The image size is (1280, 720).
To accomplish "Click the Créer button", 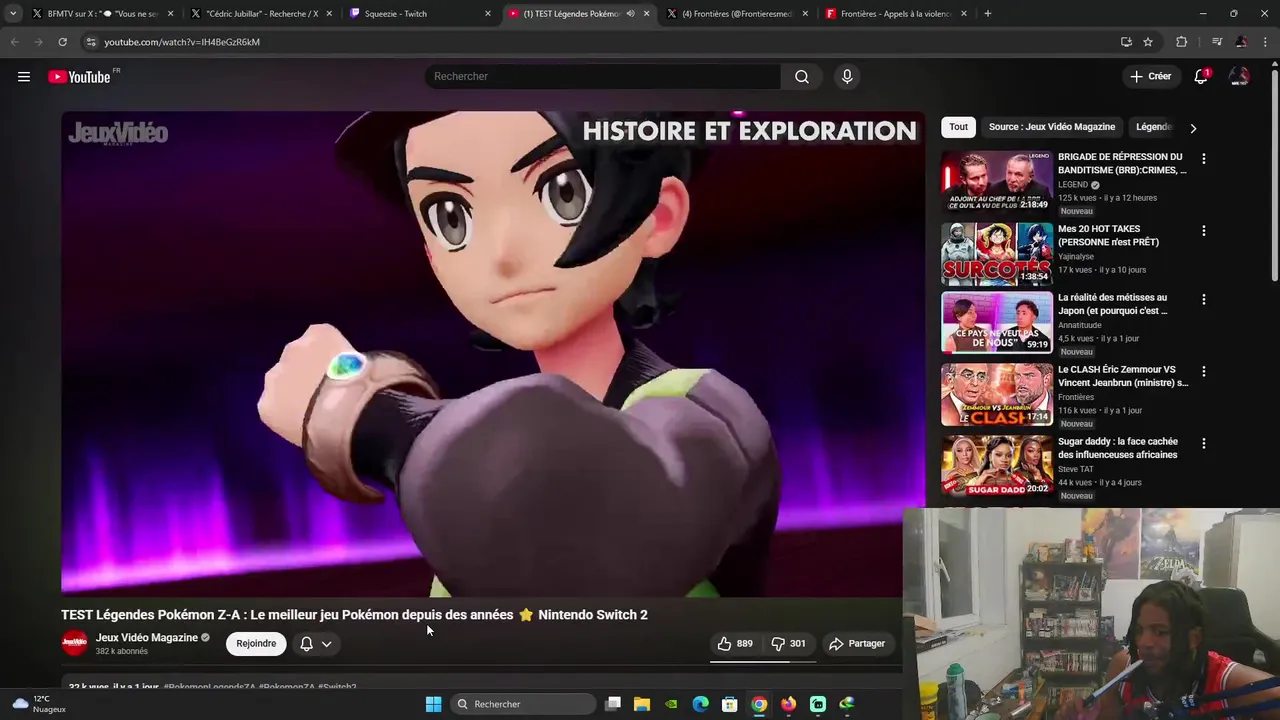I will point(1150,77).
